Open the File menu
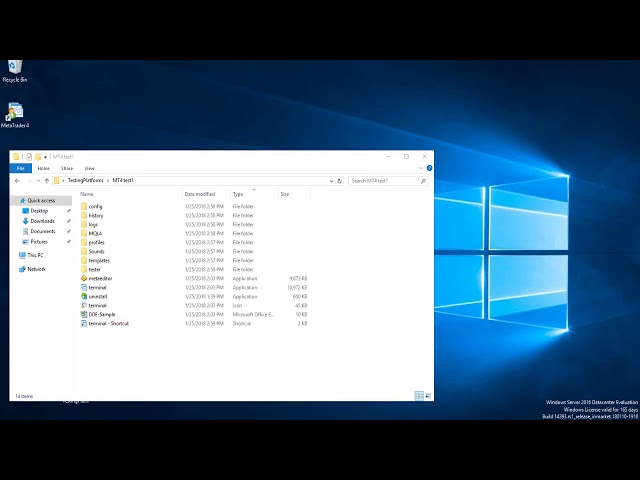Screen dimensions: 640x480 21,168
